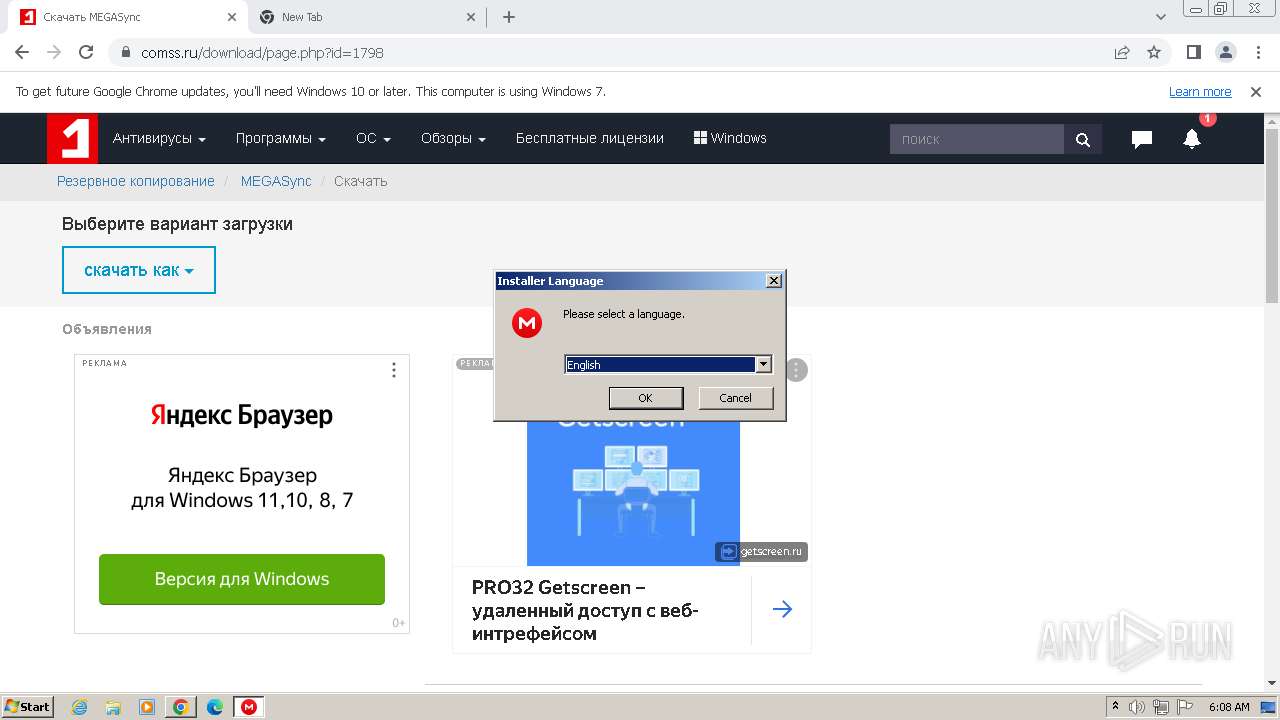
Task: Open the Windows Start button
Action: [x=27, y=706]
